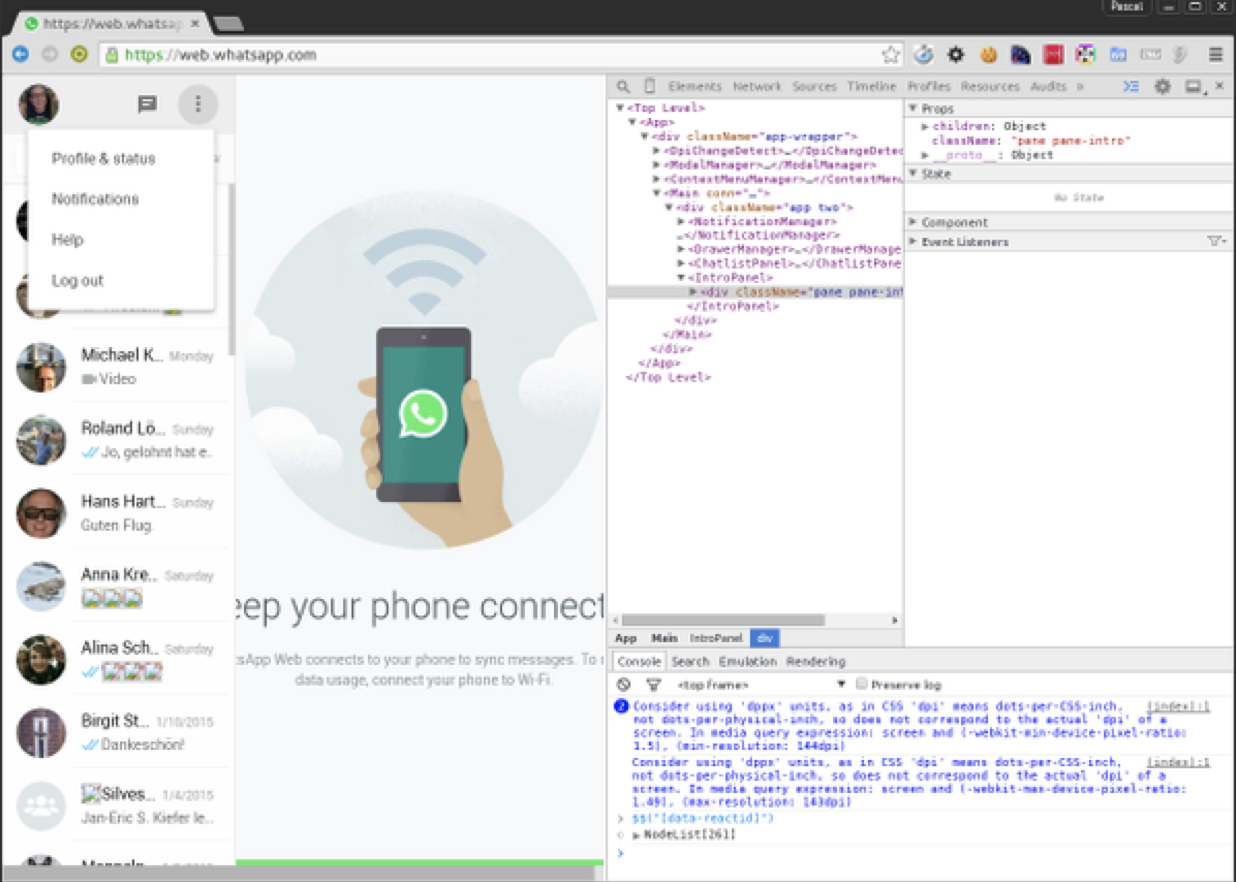Click the browser back arrow
Screen dimensions: 1236x882
20,55
